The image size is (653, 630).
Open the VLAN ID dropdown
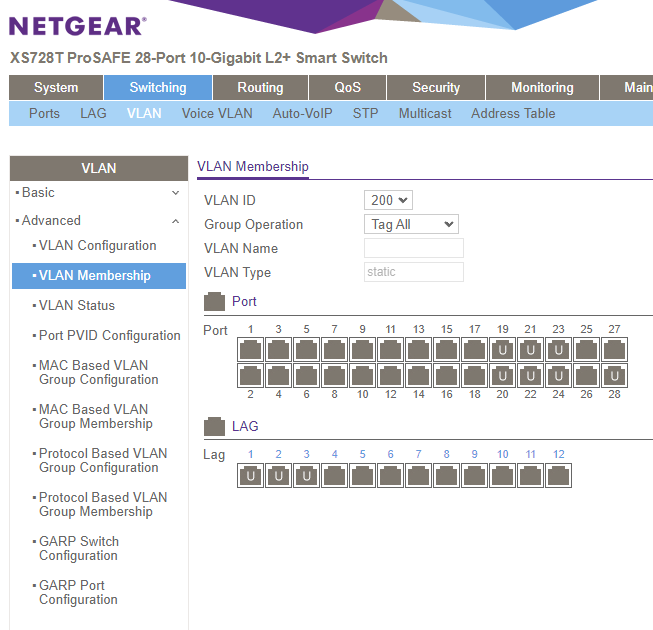click(390, 201)
